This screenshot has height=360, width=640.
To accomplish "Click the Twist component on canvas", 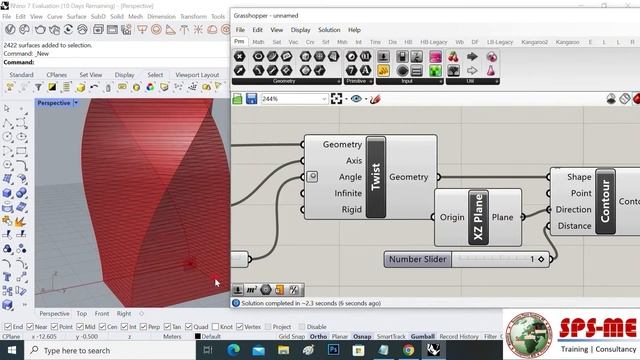I will pos(376,177).
